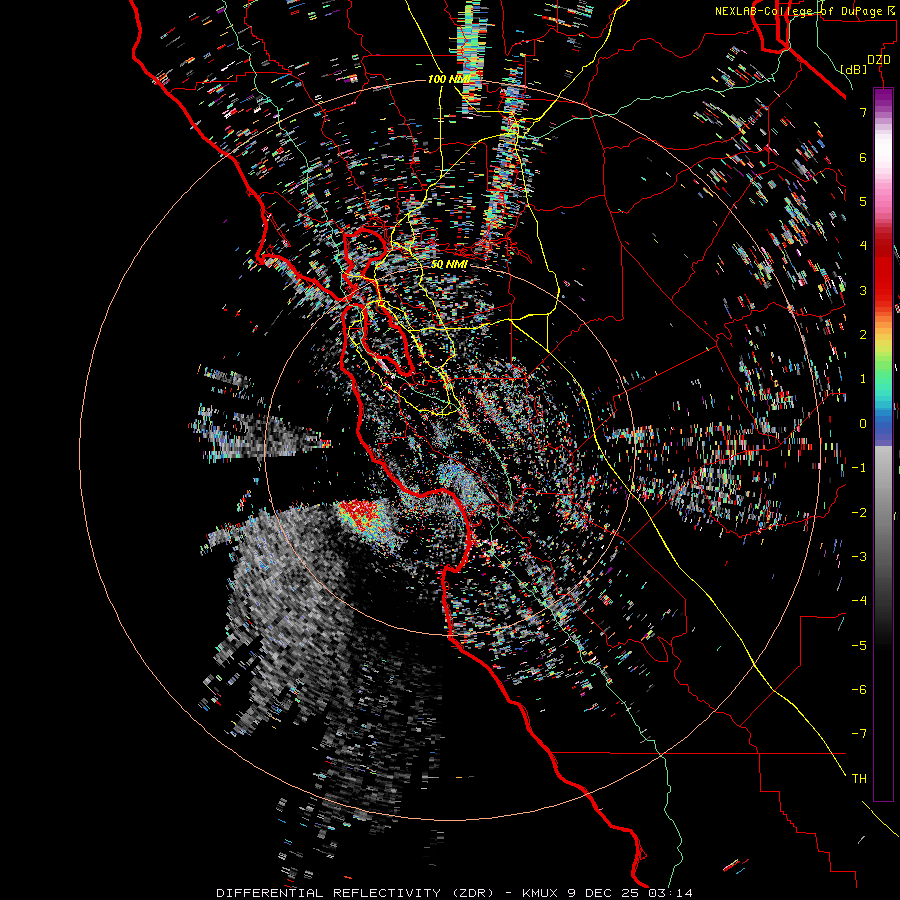Click the -7 dB scale tick label
This screenshot has width=900, height=900.
(859, 734)
